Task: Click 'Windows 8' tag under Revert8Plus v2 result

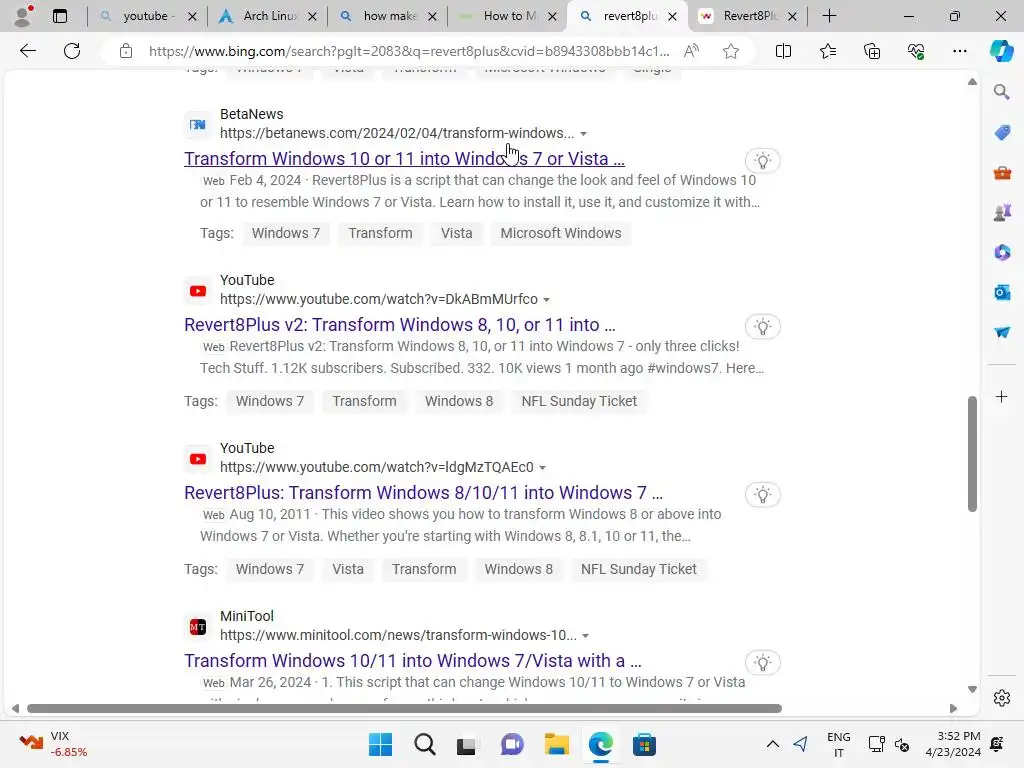Action: (458, 401)
